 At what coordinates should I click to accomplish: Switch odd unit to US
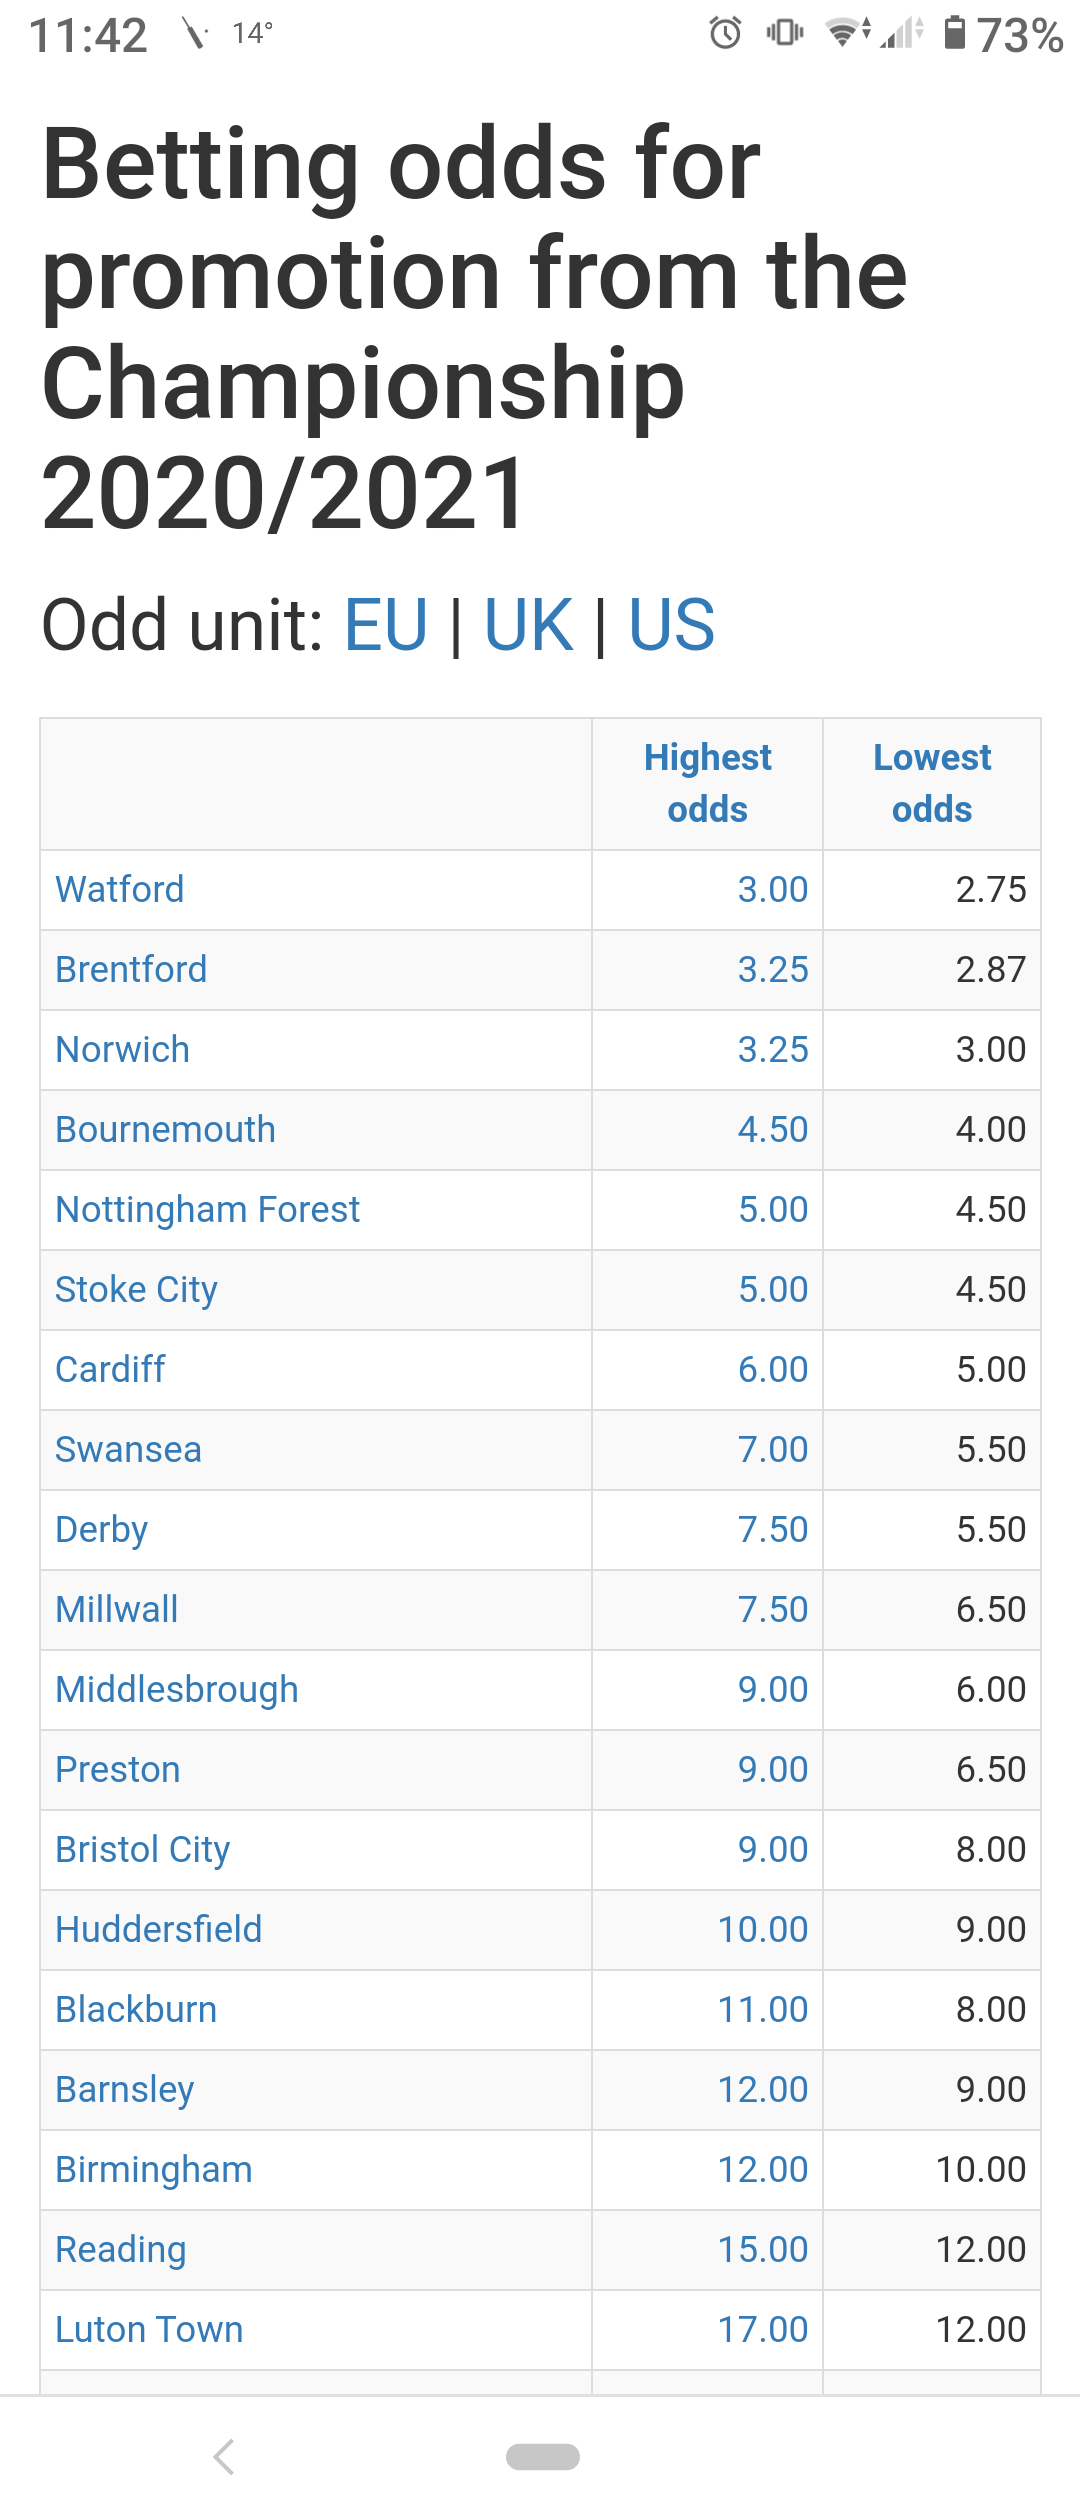[671, 625]
